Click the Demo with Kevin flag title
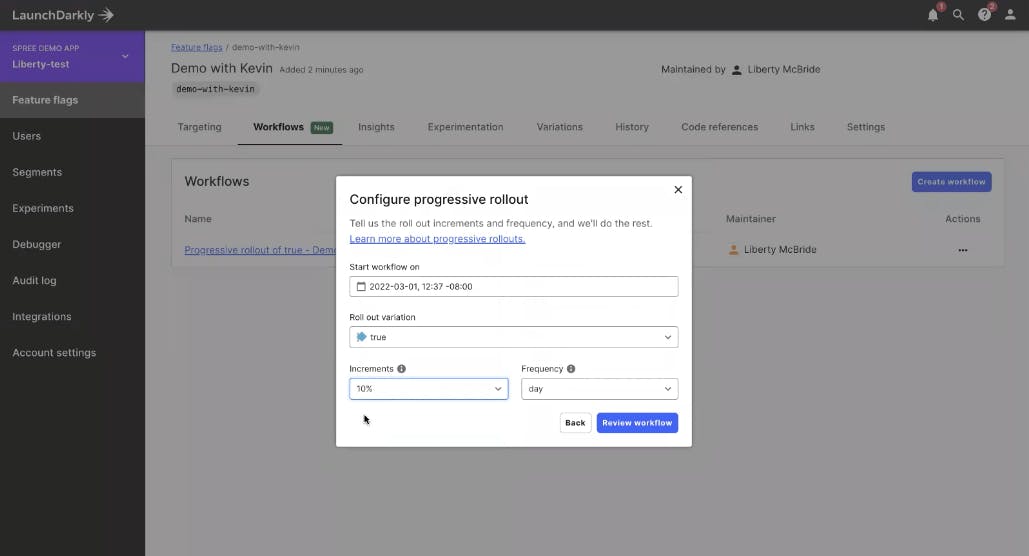The width and height of the screenshot is (1029, 556). (222, 68)
